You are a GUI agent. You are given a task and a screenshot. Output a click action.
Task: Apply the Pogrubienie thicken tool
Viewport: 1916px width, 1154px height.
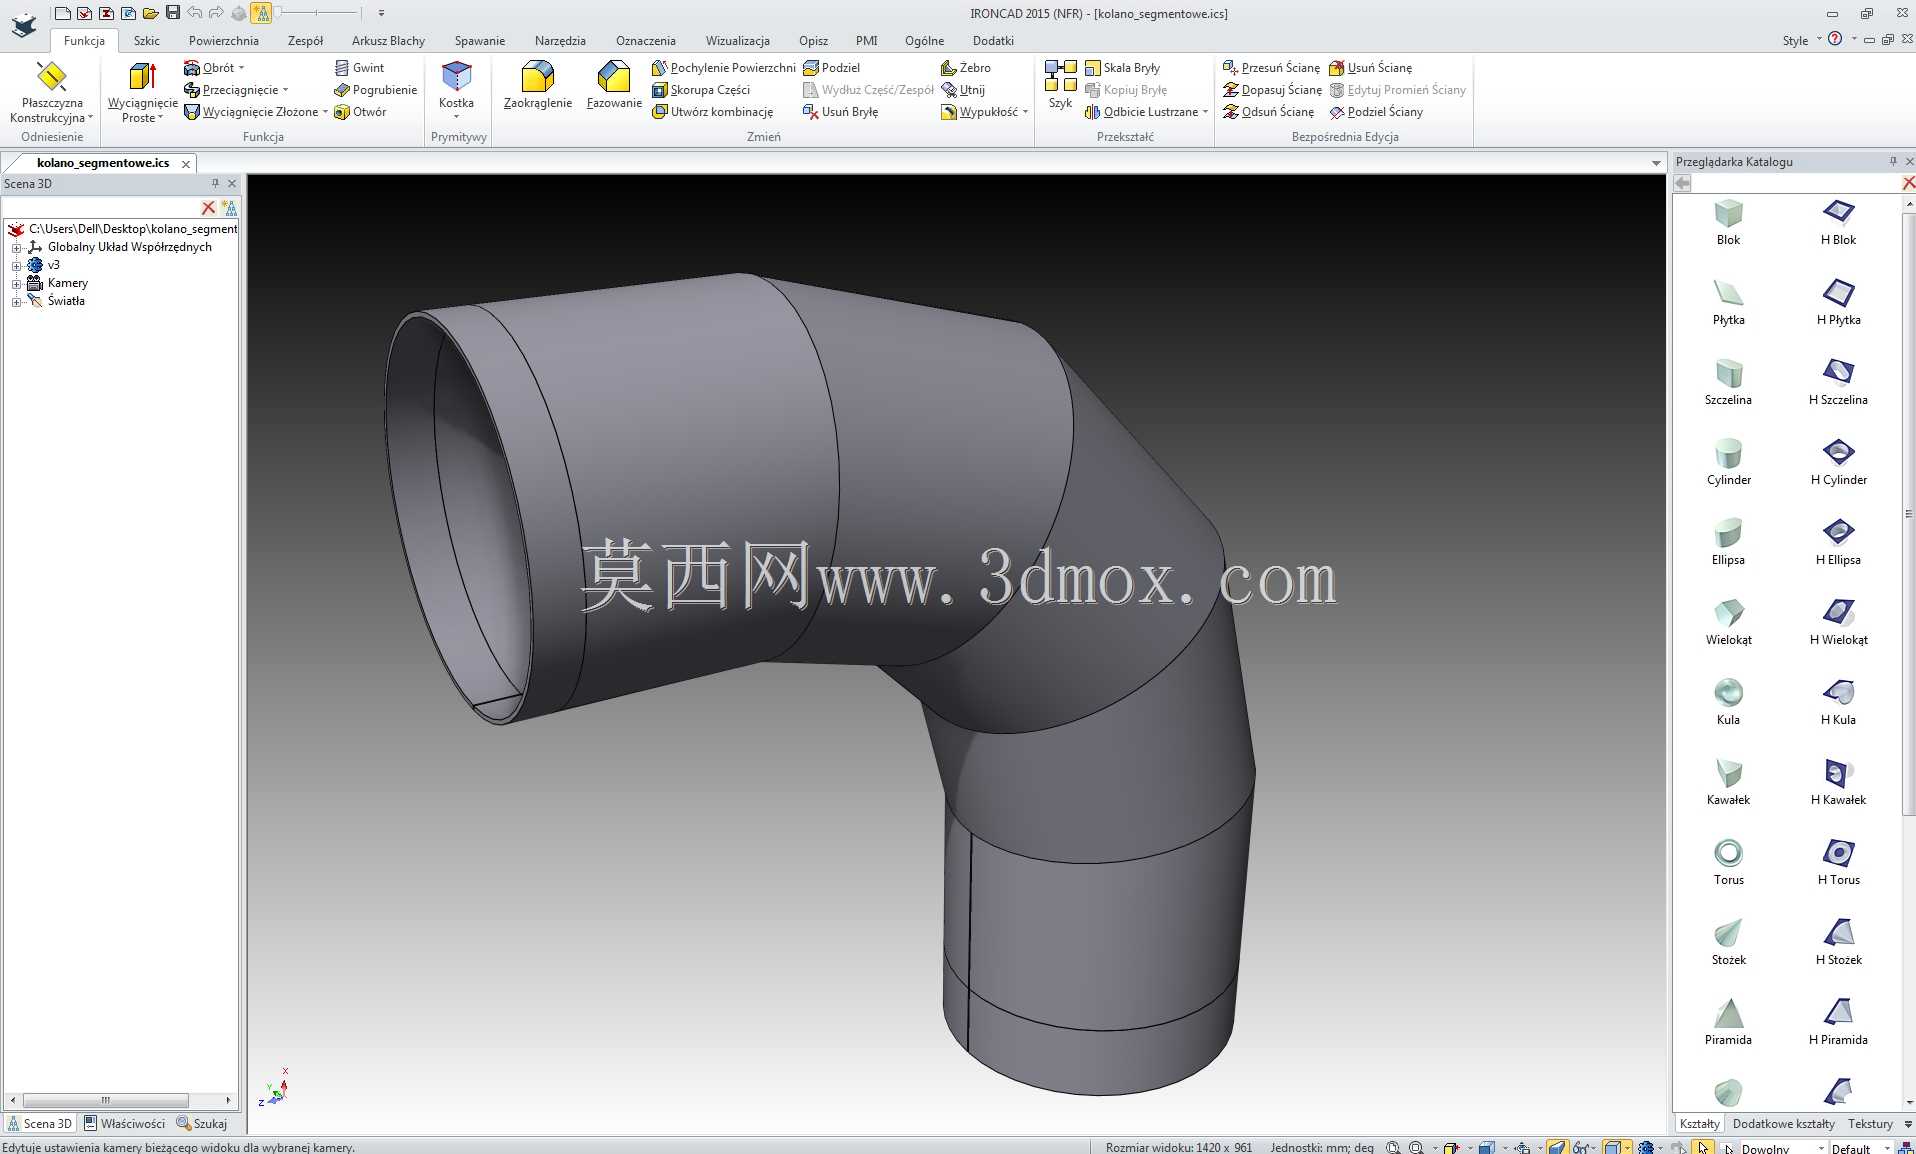(375, 90)
